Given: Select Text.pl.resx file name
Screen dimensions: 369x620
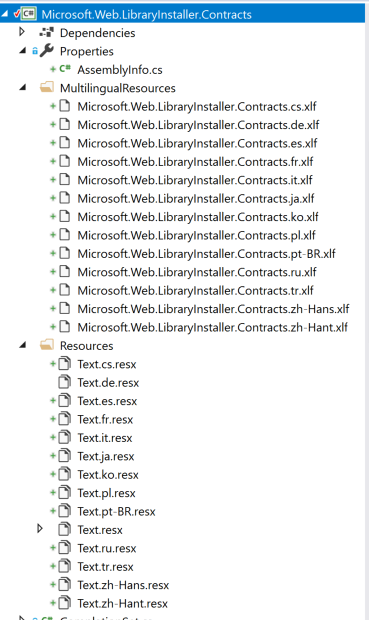Looking at the screenshot, I should (x=106, y=493).
